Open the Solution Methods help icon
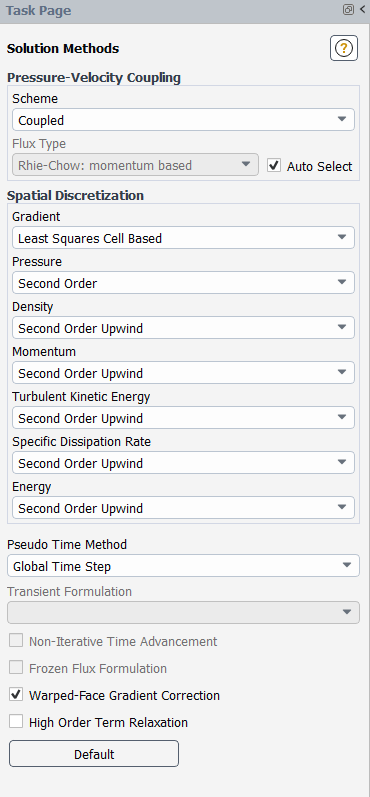 point(344,48)
